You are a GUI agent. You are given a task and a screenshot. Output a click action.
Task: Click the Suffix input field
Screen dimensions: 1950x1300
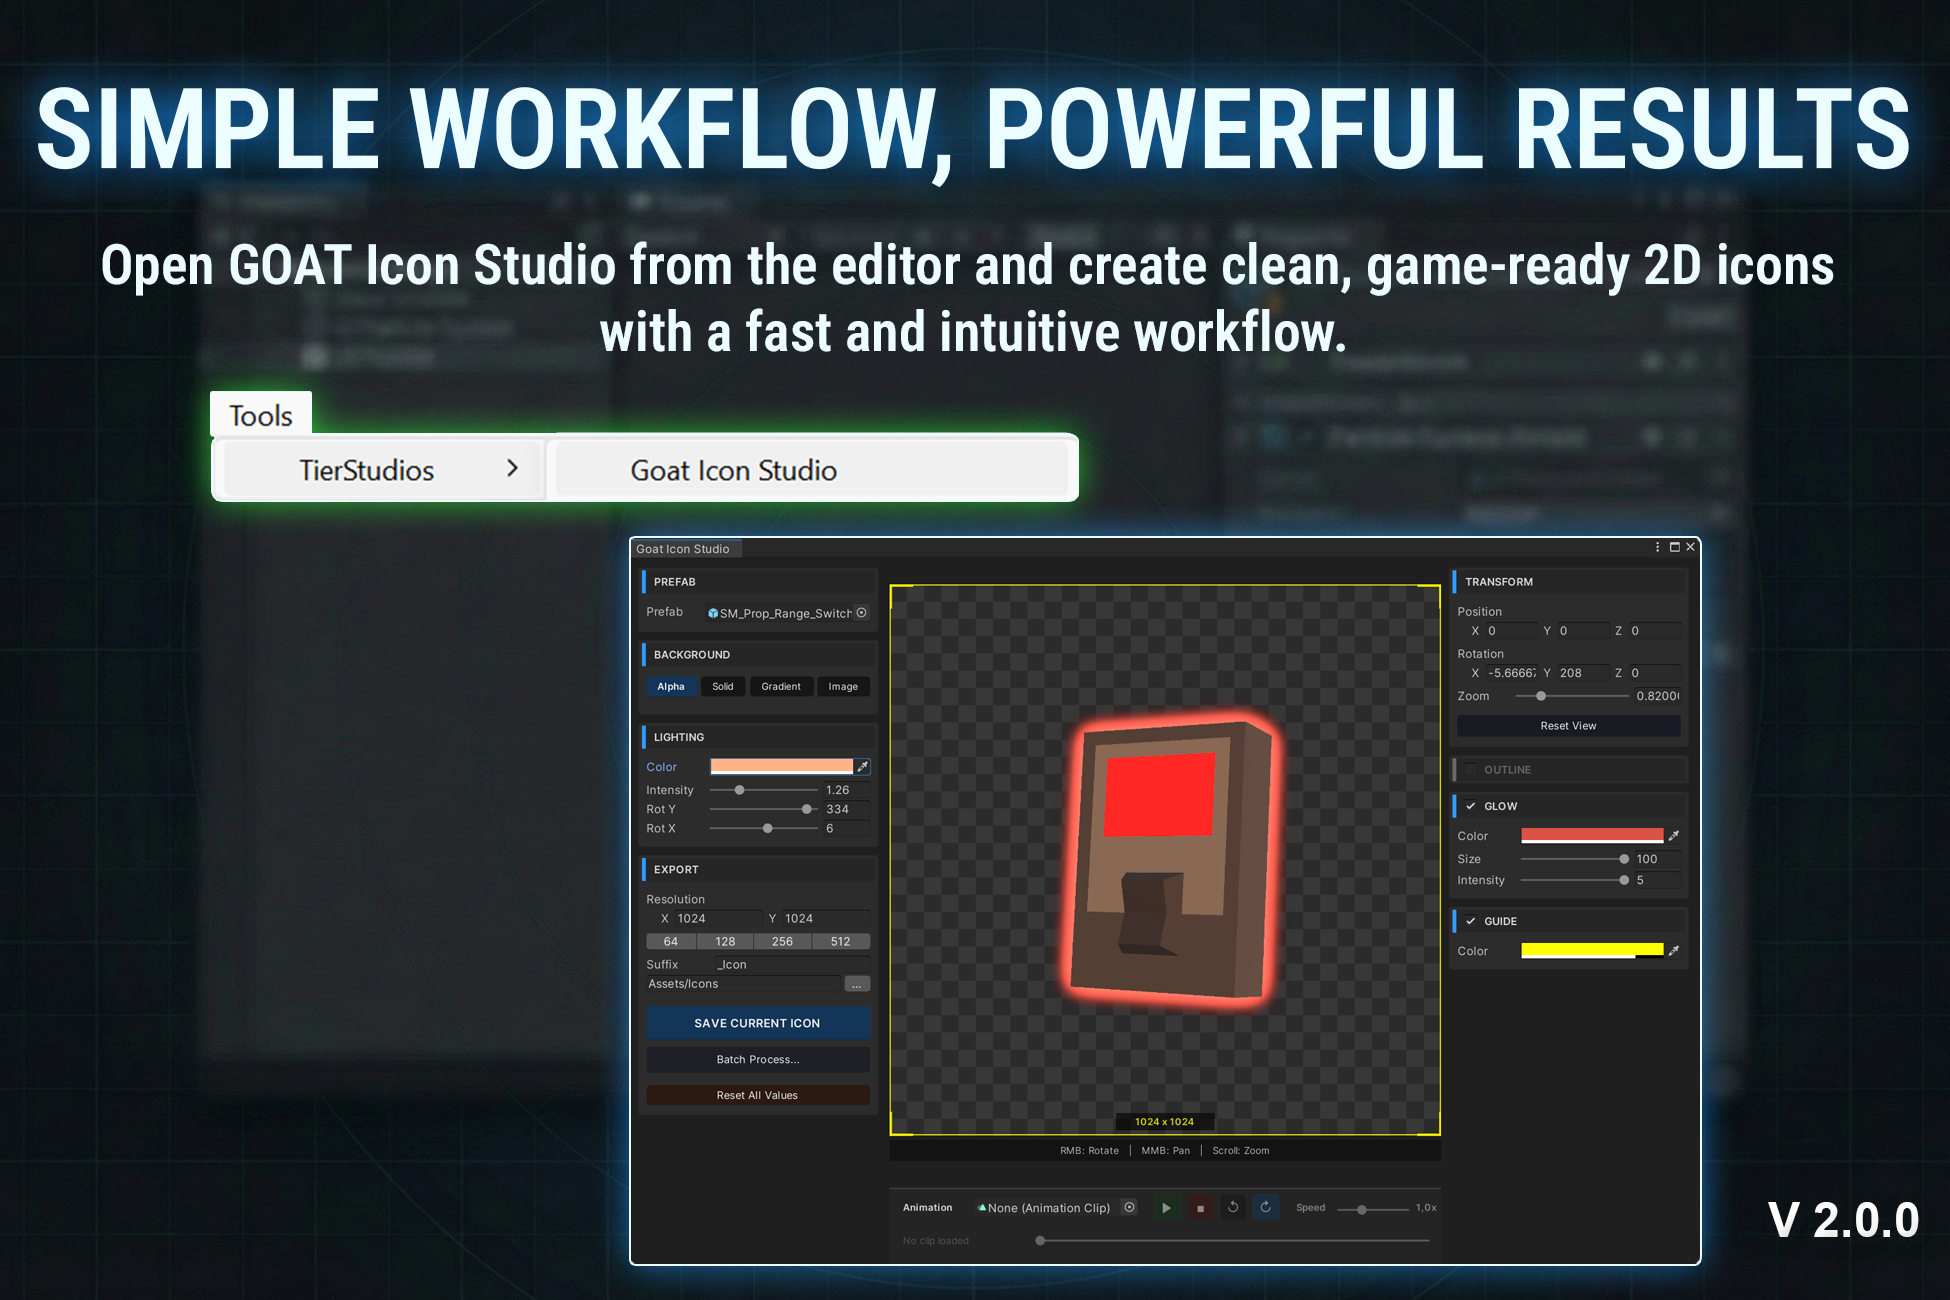791,965
